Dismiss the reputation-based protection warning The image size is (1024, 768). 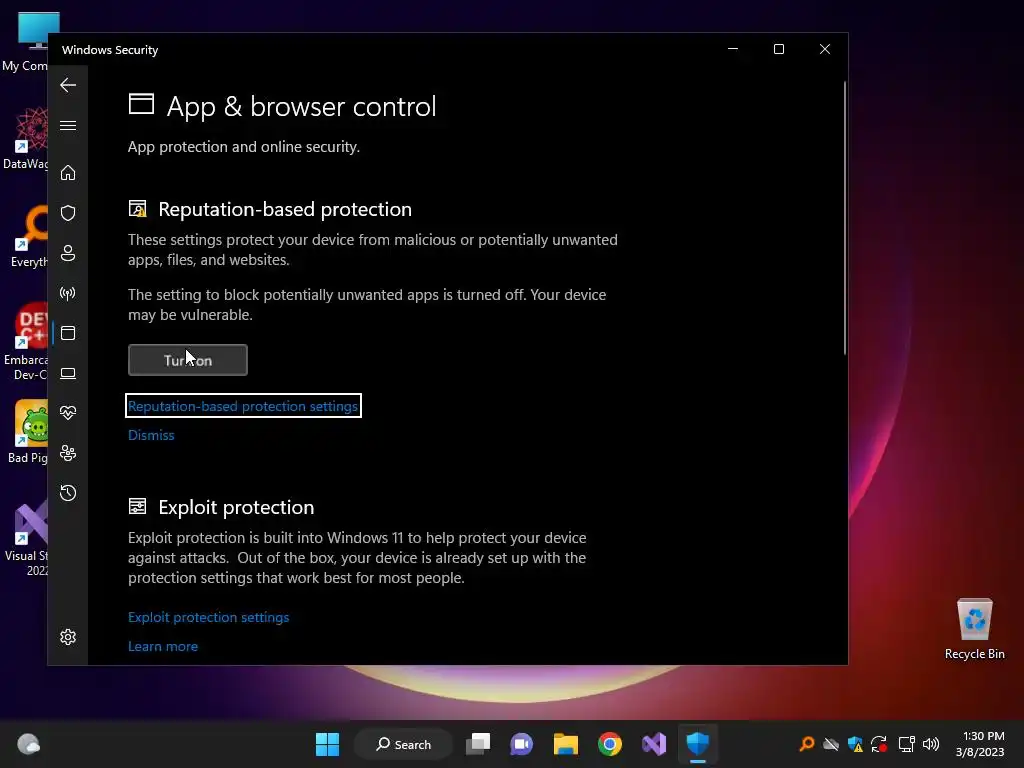point(151,435)
